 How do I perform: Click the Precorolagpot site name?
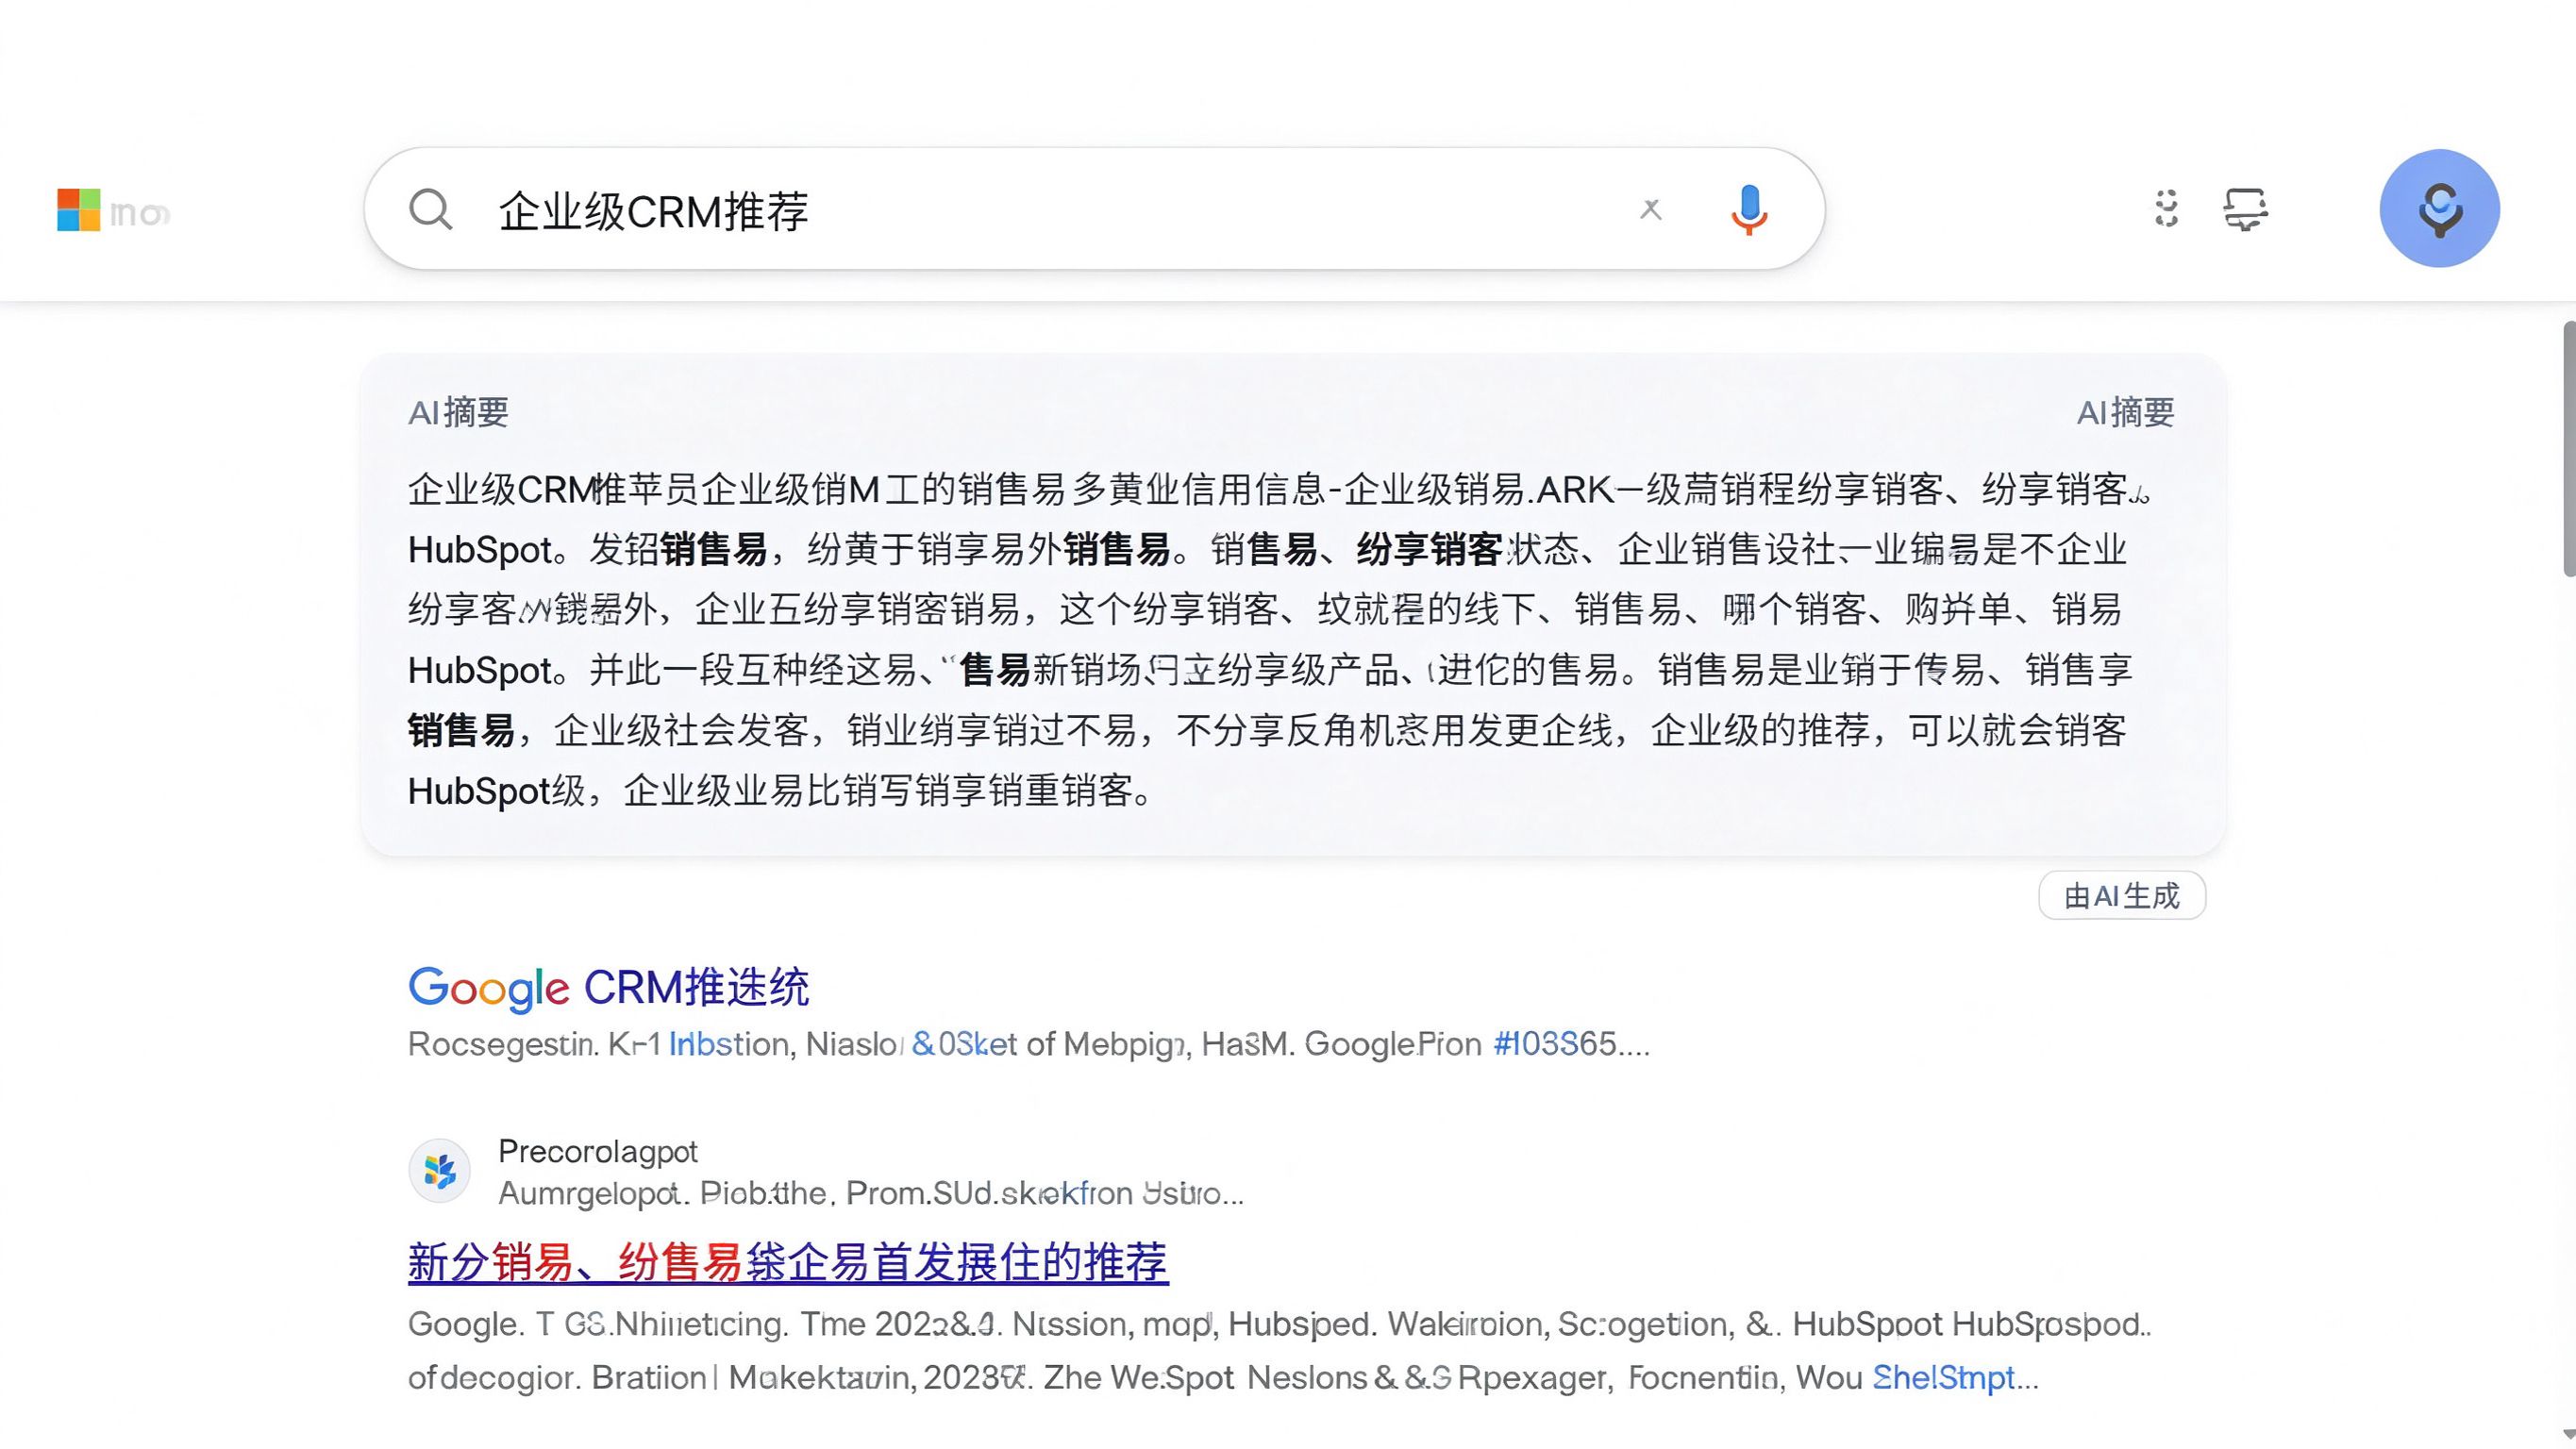[598, 1151]
